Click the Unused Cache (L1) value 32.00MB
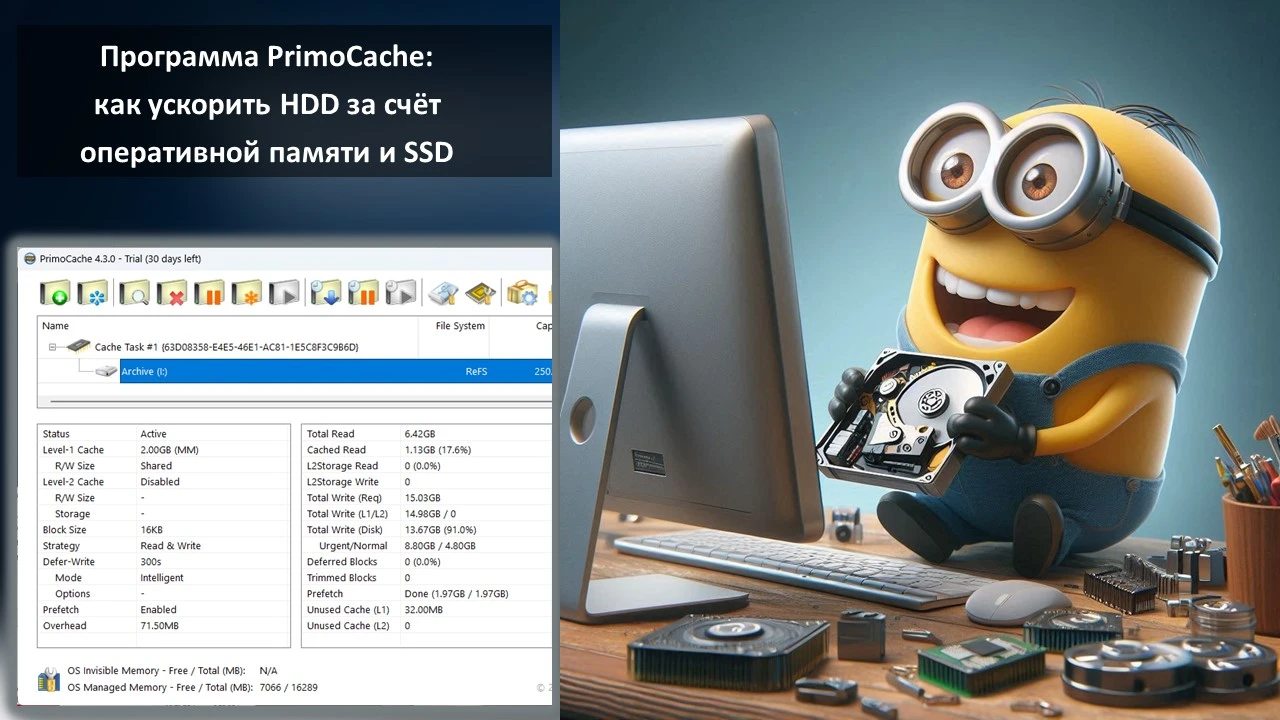1280x720 pixels. coord(423,610)
